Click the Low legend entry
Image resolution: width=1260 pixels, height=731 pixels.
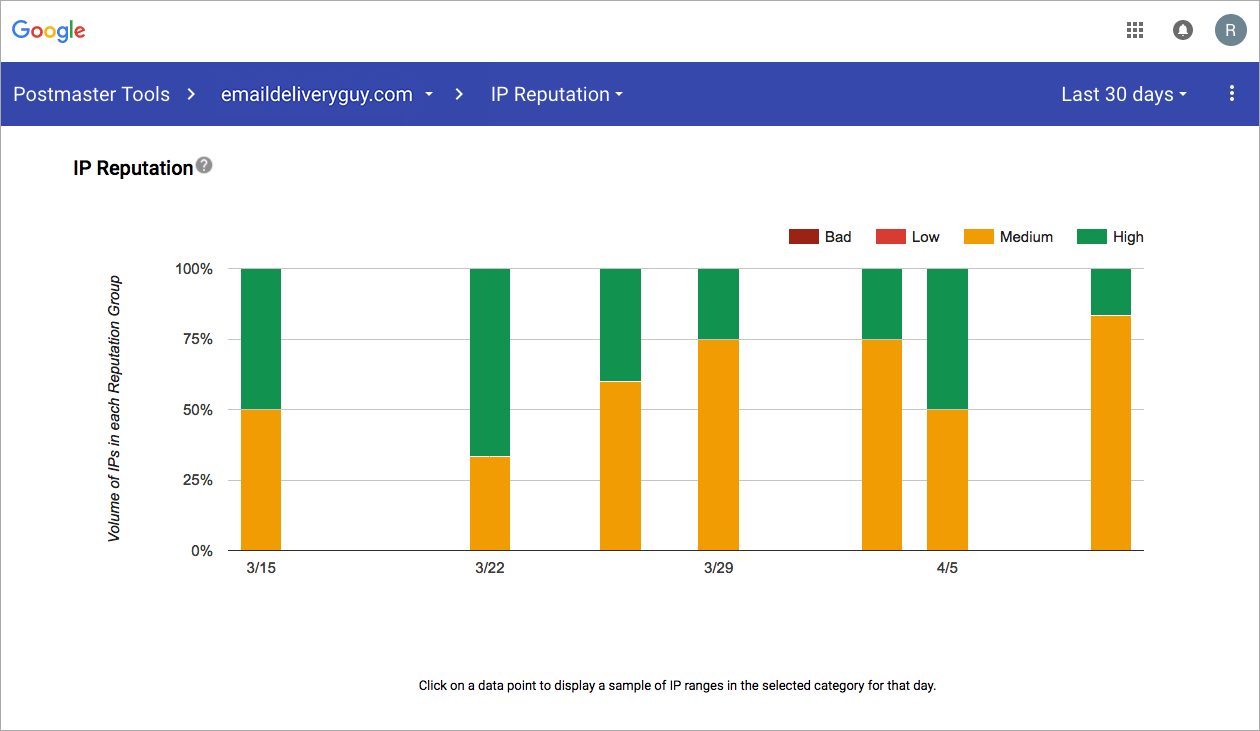click(908, 237)
